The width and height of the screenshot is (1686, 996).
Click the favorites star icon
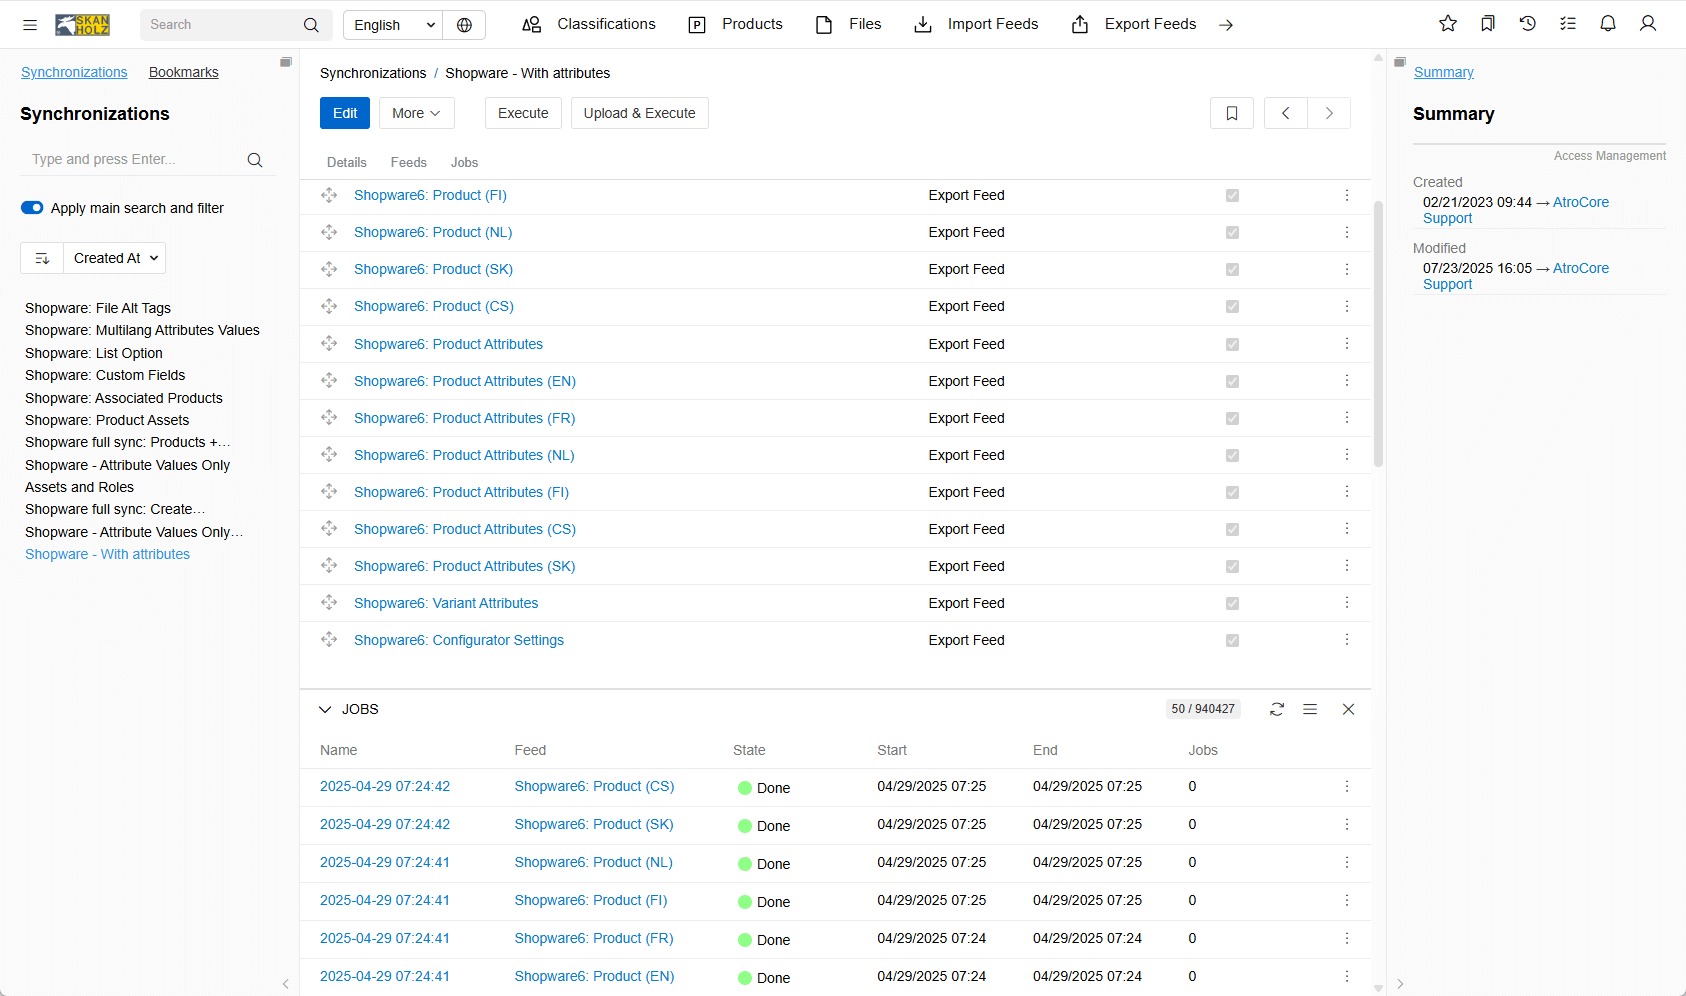click(1447, 24)
